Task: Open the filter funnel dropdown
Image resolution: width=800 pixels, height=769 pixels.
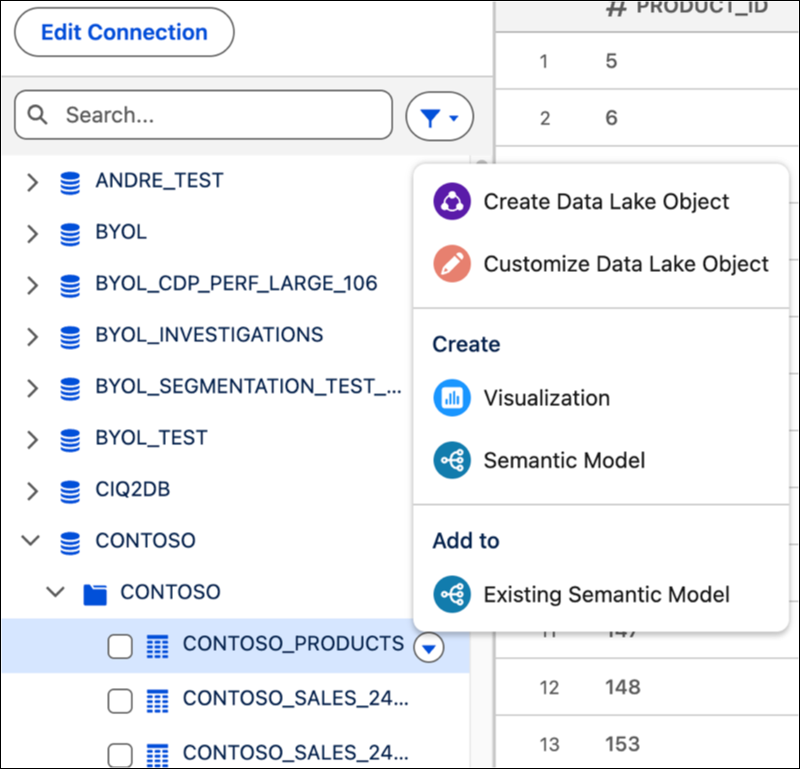Action: pyautogui.click(x=439, y=117)
